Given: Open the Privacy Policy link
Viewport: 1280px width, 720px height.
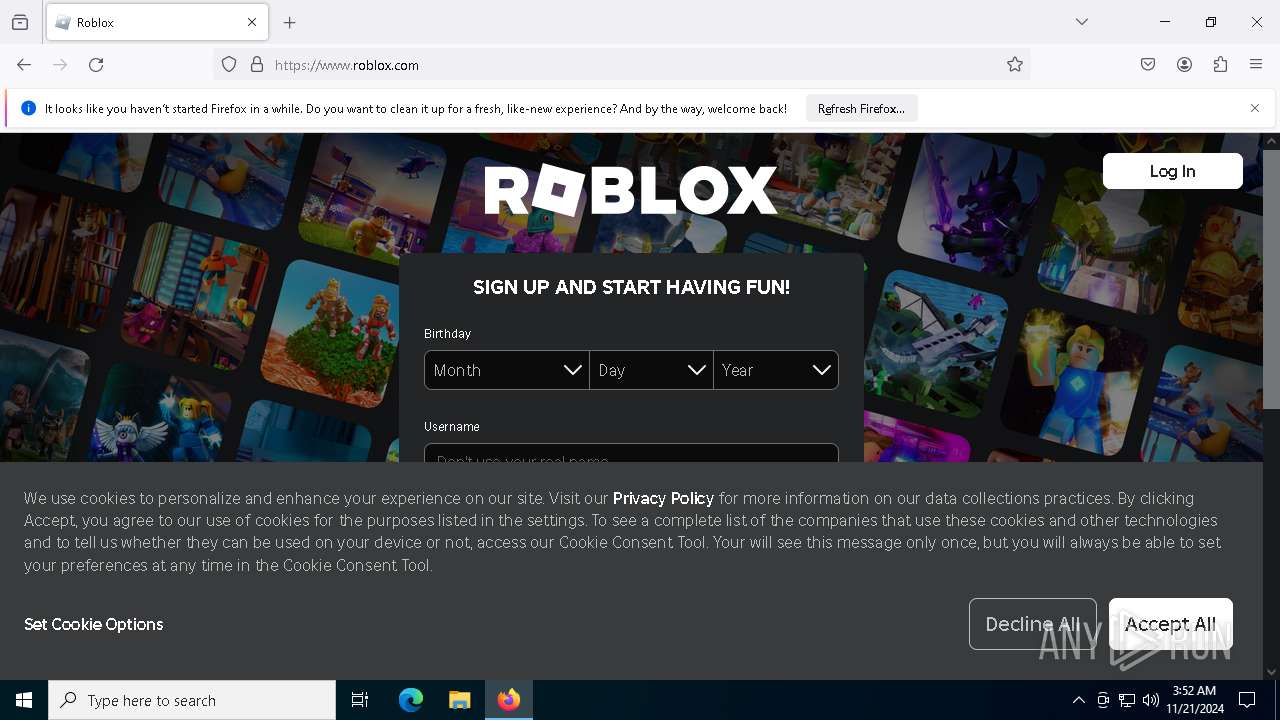Looking at the screenshot, I should tap(663, 498).
